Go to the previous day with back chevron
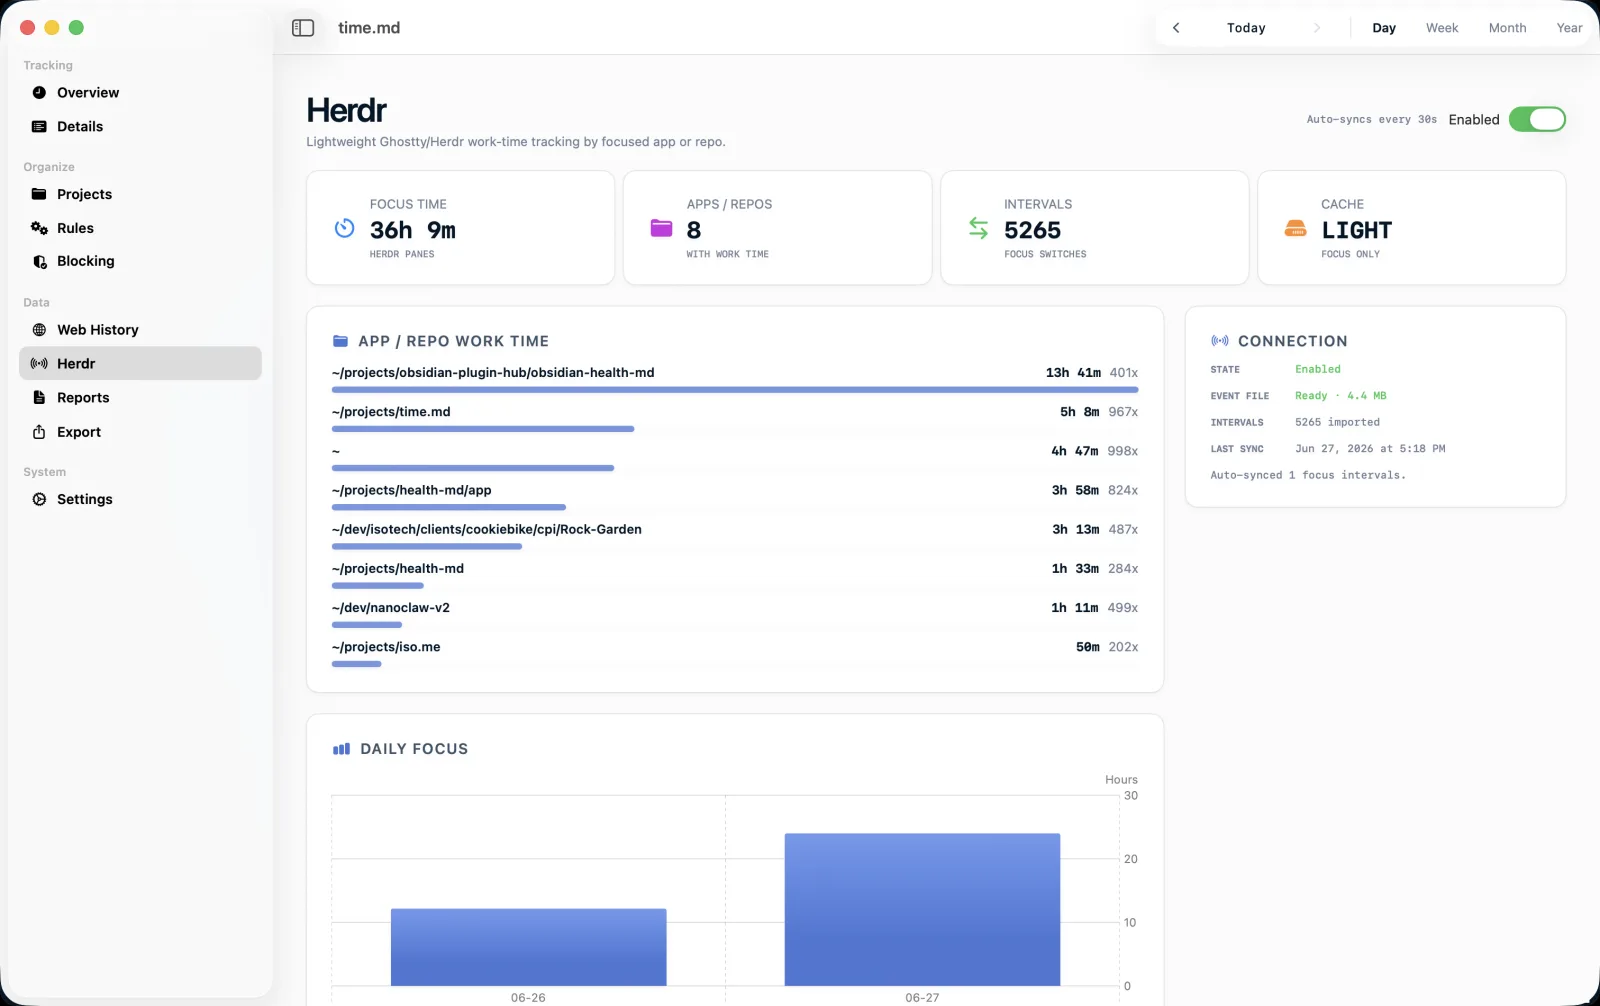The image size is (1600, 1006). [1176, 28]
